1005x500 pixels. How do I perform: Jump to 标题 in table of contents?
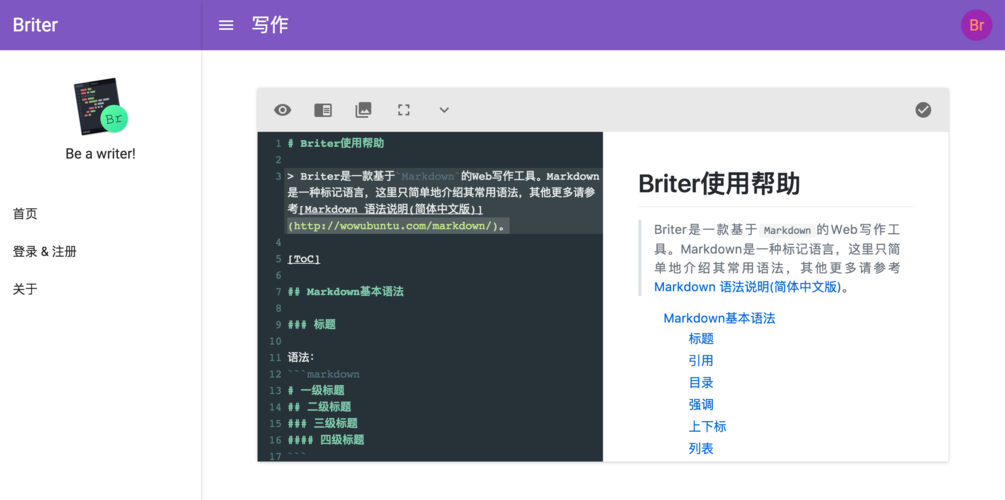tap(701, 338)
